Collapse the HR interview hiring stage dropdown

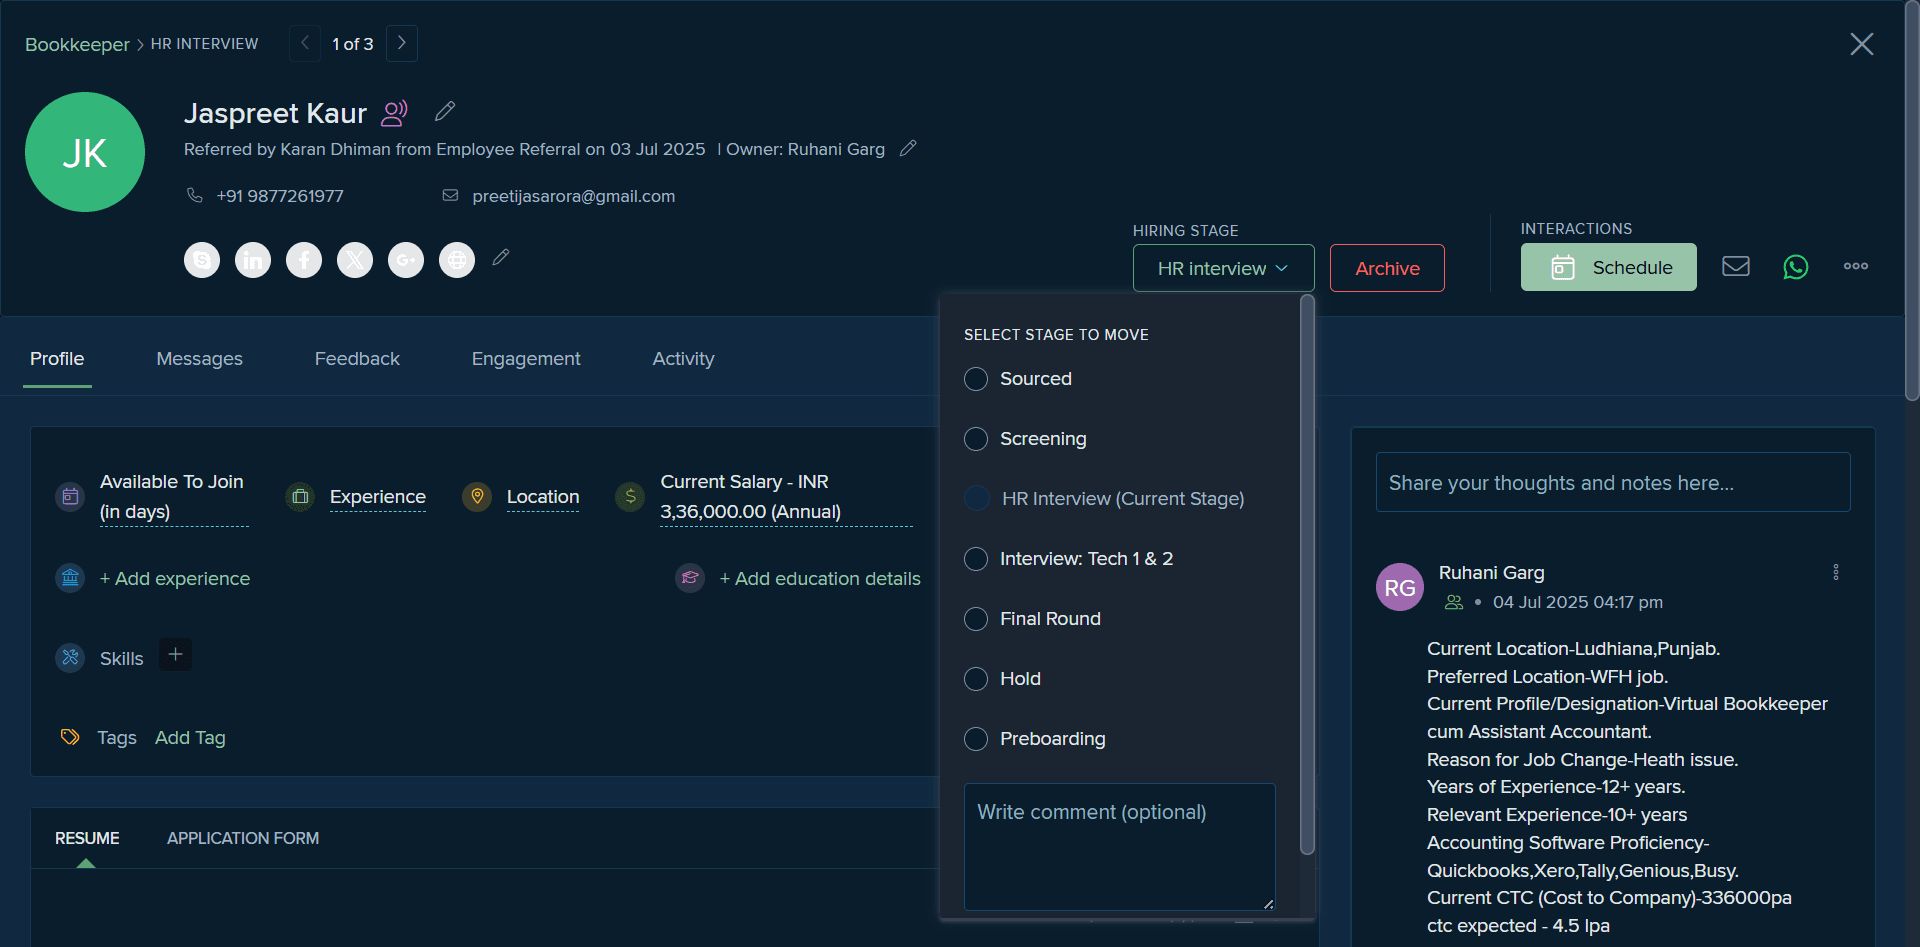(1223, 268)
